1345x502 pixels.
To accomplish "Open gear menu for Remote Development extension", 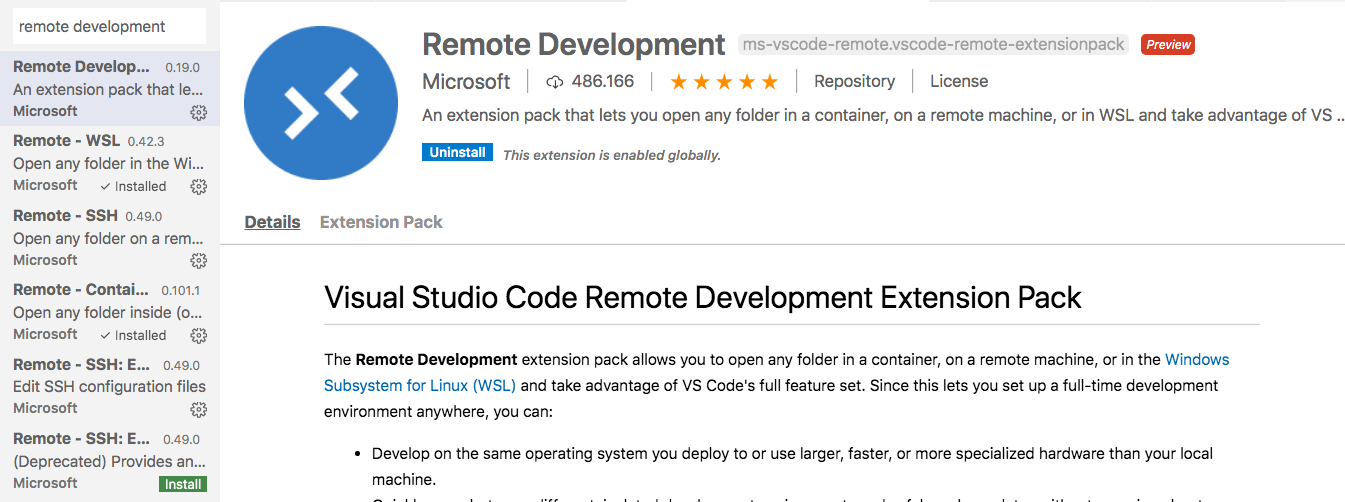I will [198, 112].
